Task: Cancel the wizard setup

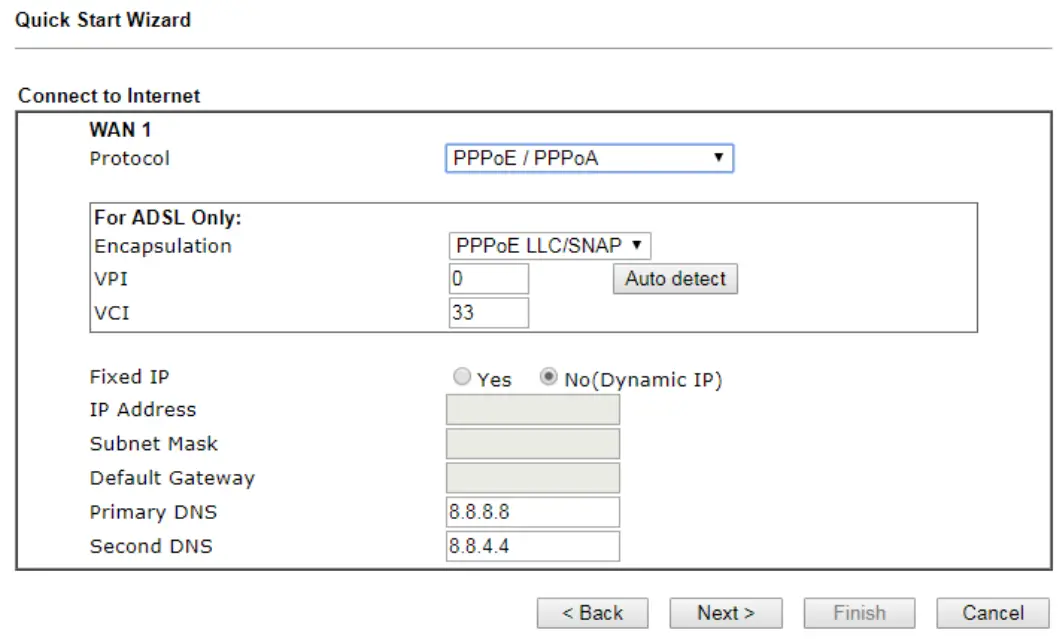Action: pos(992,613)
